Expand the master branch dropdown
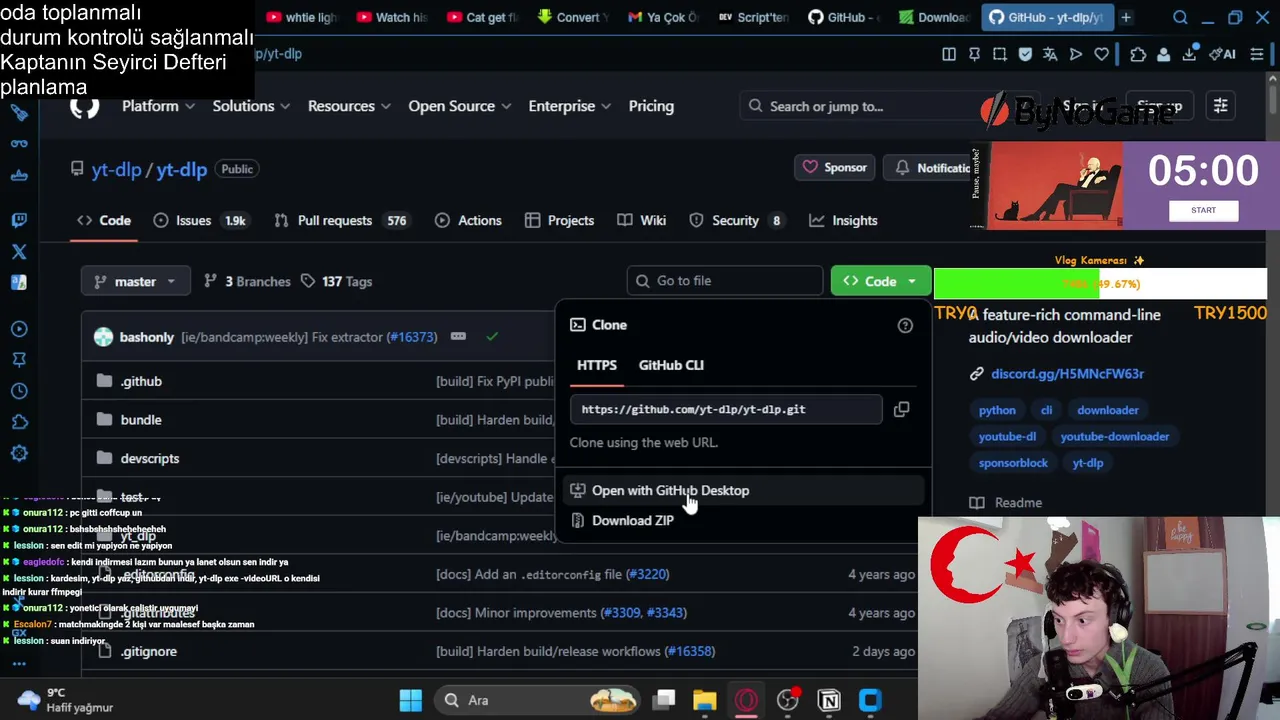The height and width of the screenshot is (720, 1280). tap(135, 282)
